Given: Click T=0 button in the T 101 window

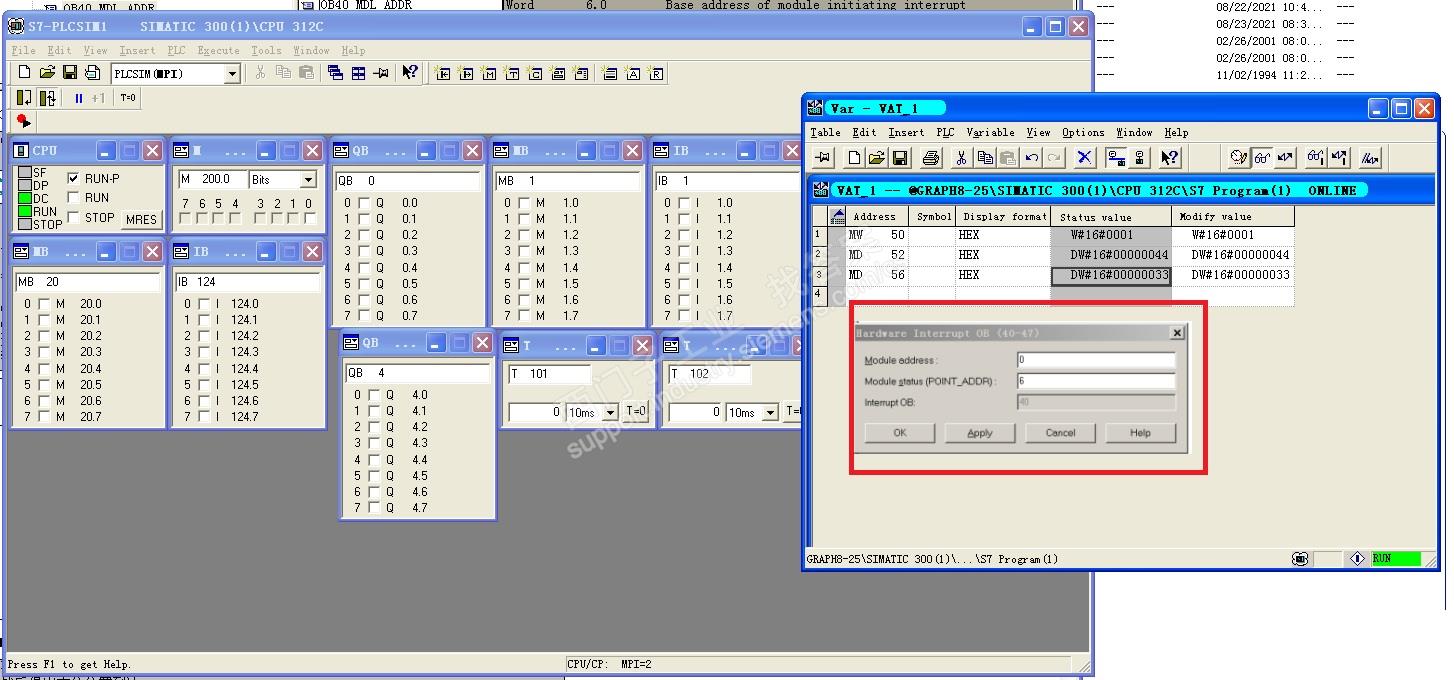Looking at the screenshot, I should (x=637, y=411).
